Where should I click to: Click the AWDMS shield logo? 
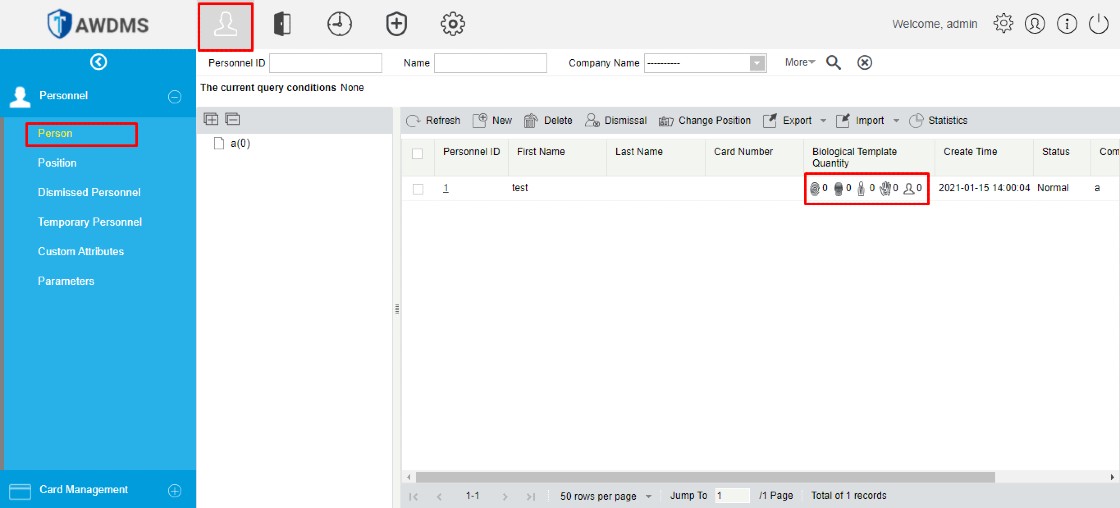coord(58,24)
